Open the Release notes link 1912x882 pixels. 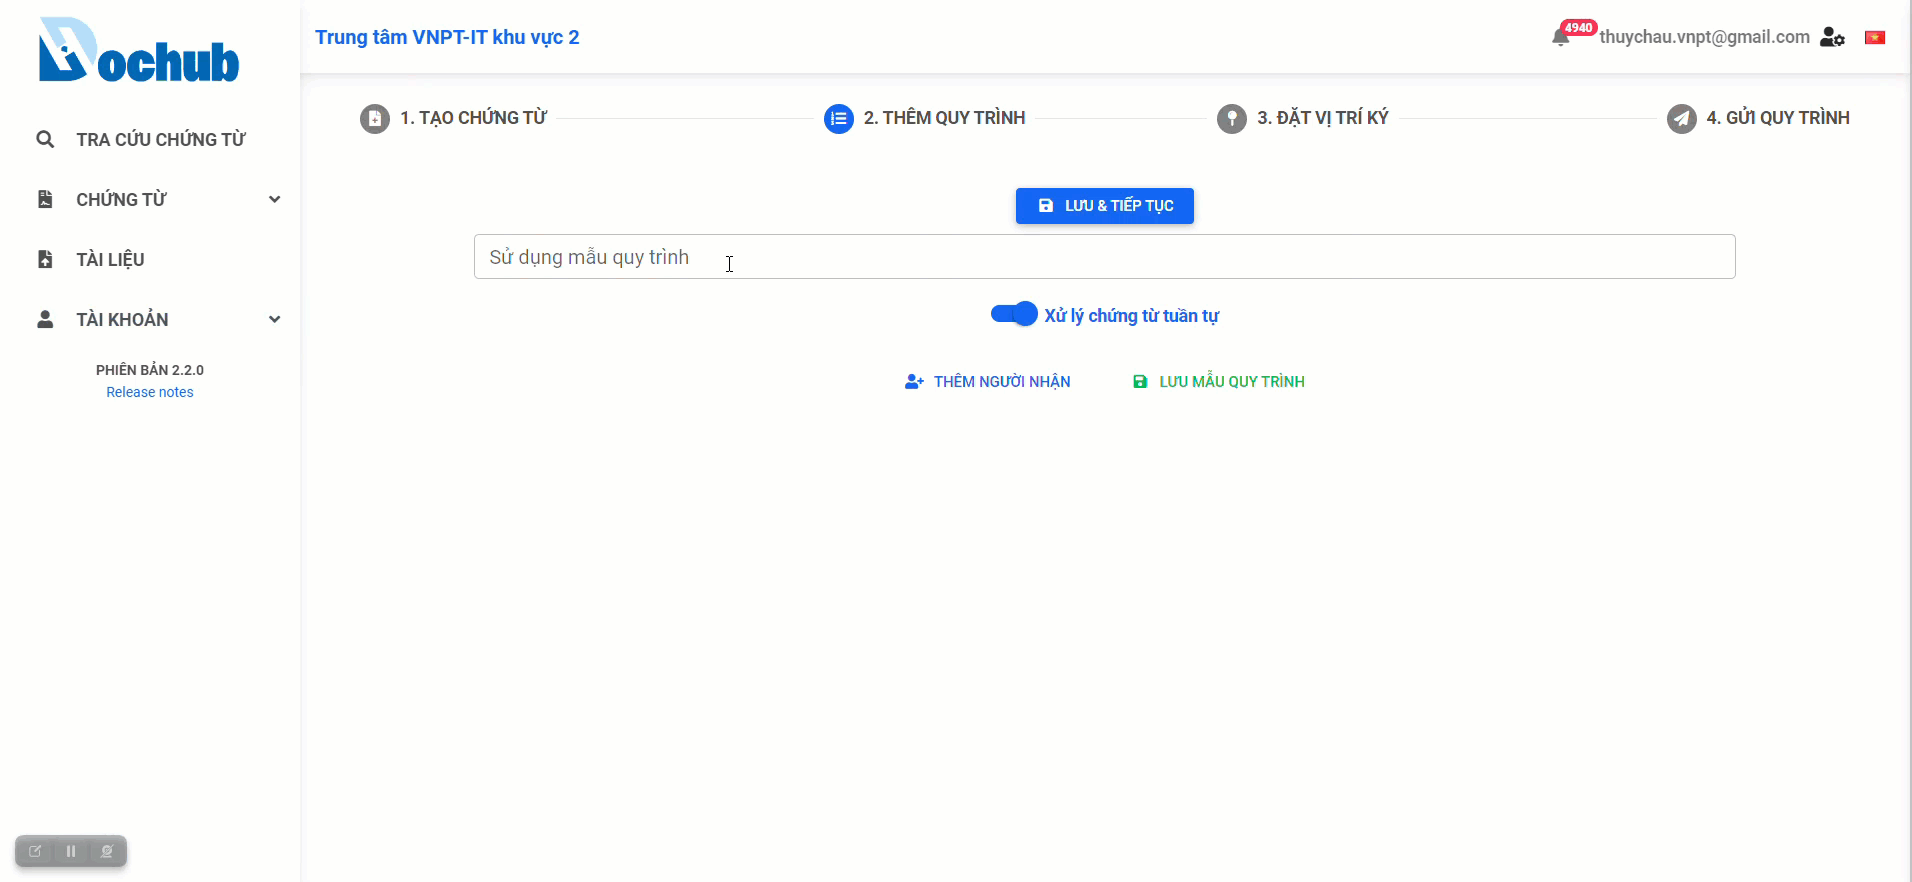150,392
